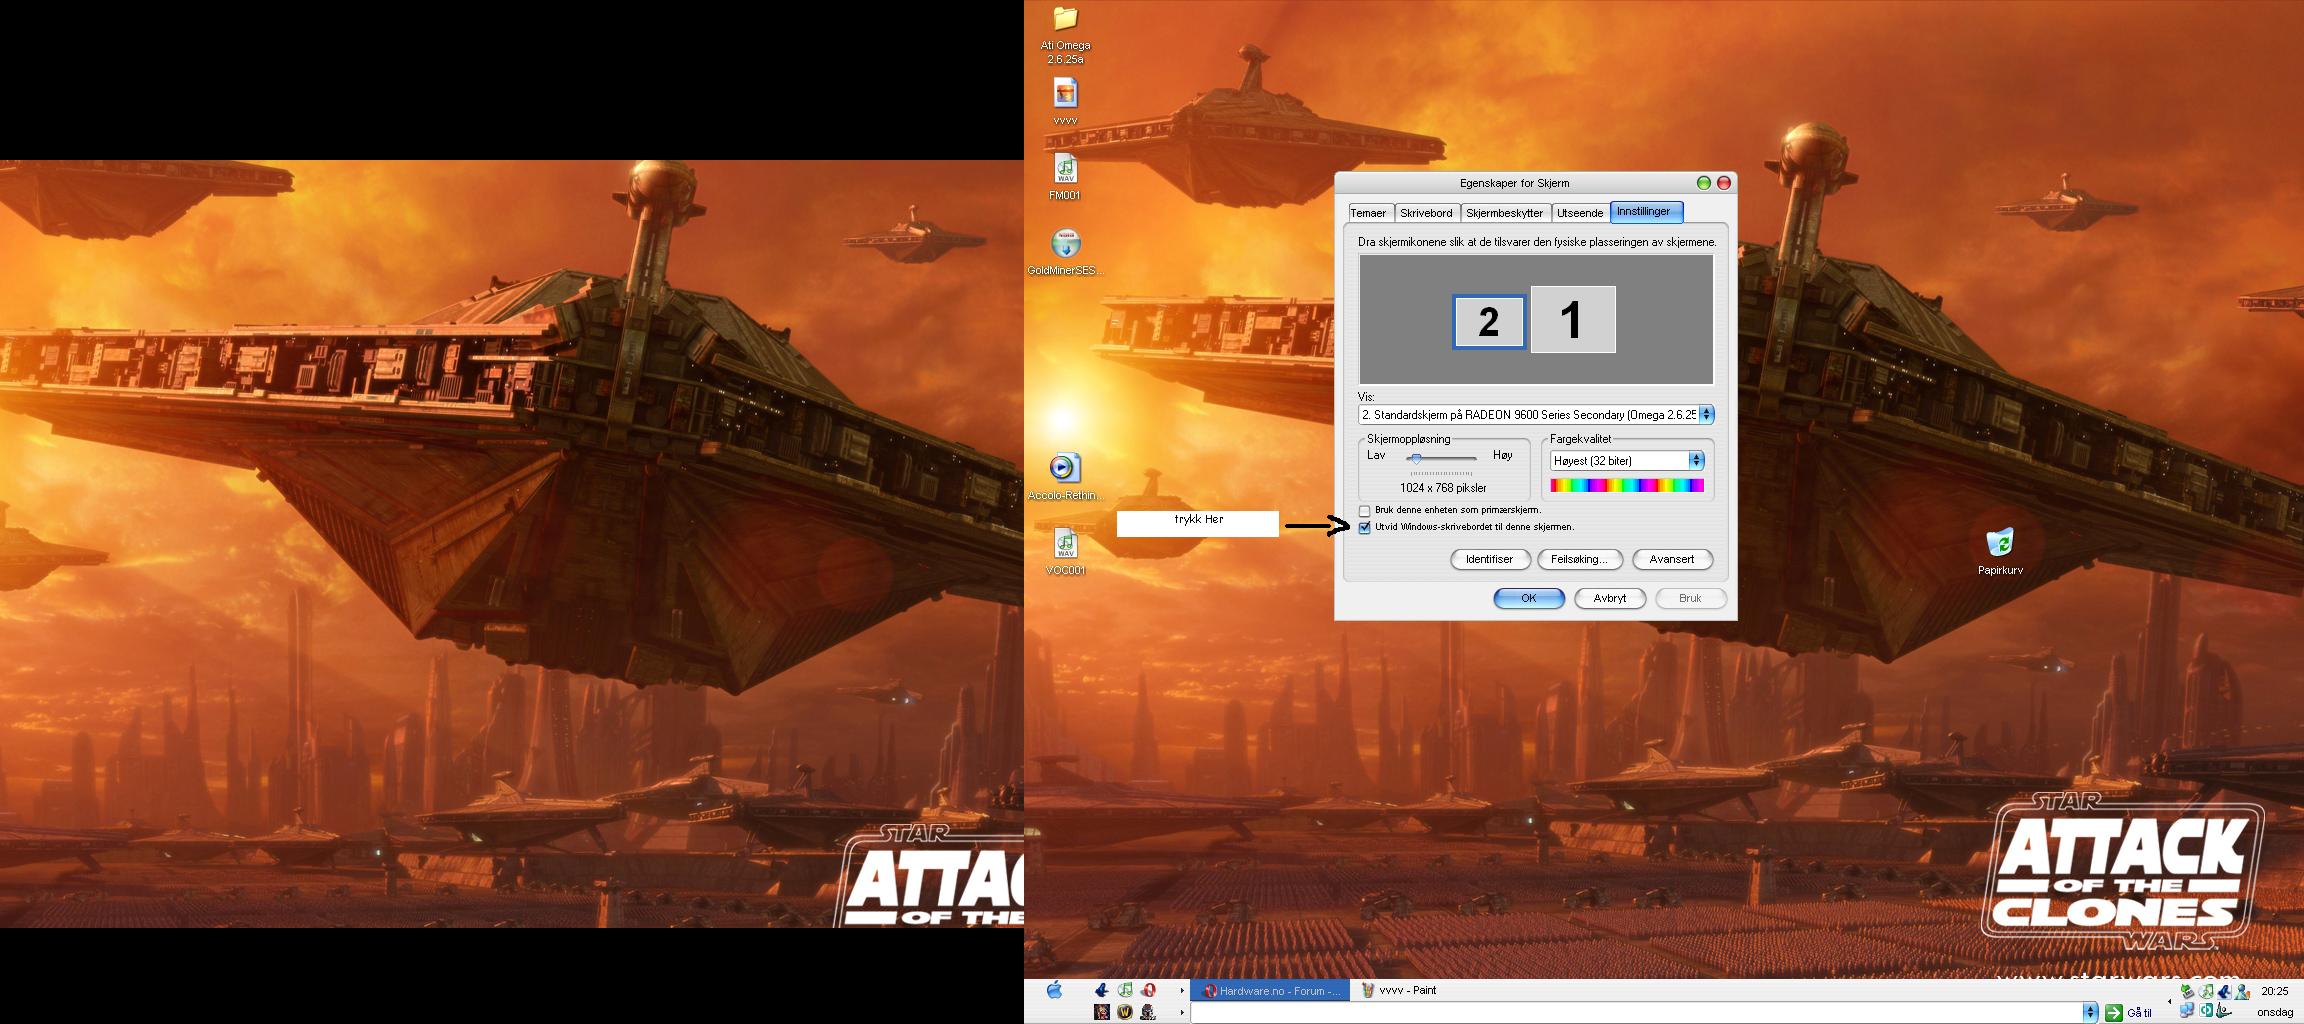This screenshot has width=2304, height=1024.
Task: Launch Opera from the quick launch bar
Action: tap(1149, 990)
